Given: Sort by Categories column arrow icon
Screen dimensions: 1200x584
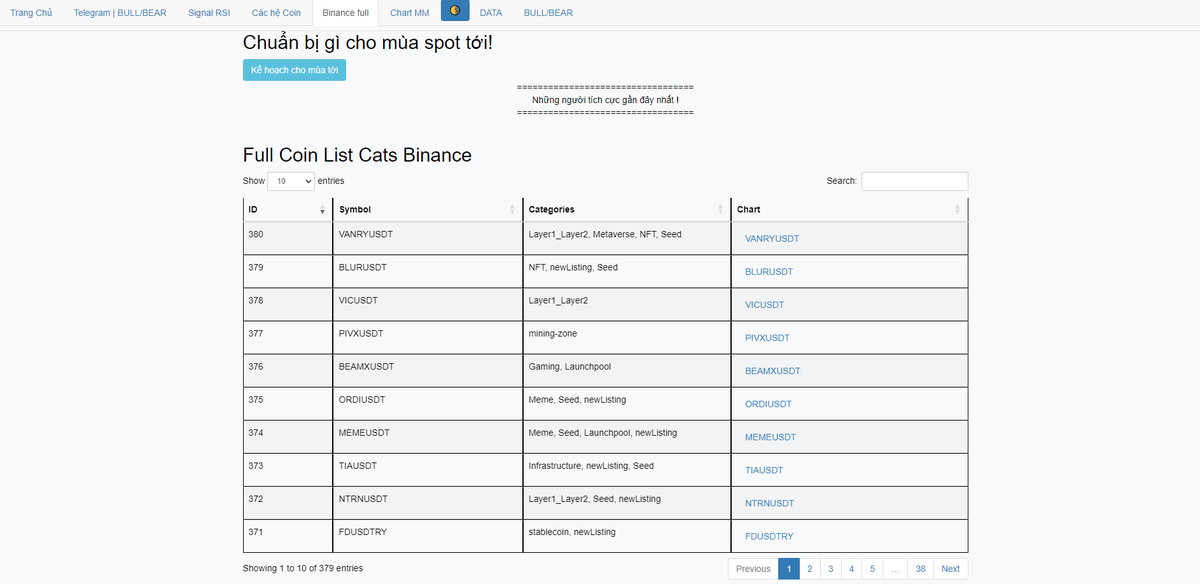Looking at the screenshot, I should pos(720,210).
